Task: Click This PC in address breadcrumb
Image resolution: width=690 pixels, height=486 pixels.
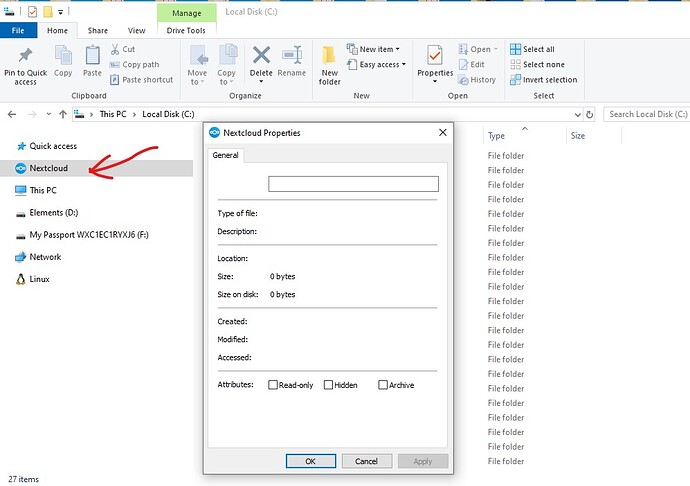Action: point(113,114)
